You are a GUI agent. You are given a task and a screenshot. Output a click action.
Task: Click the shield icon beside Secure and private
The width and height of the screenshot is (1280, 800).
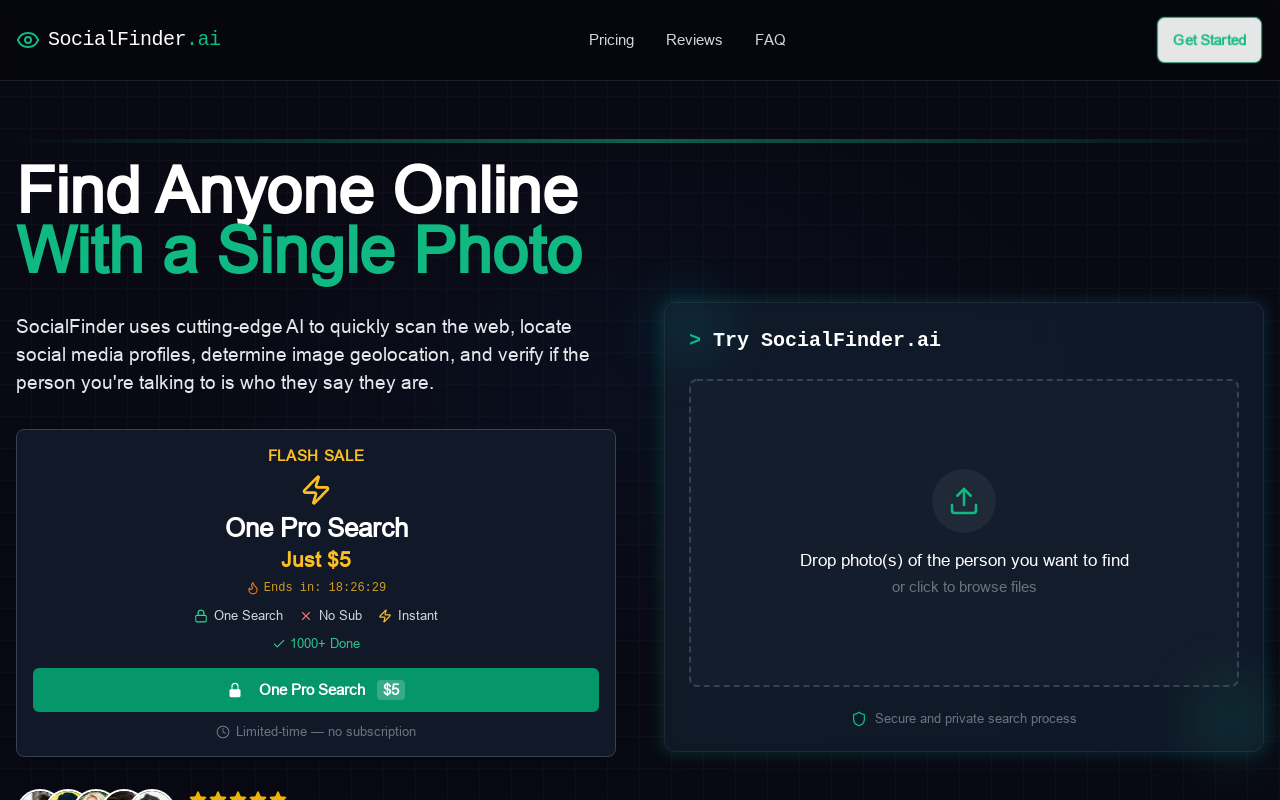pyautogui.click(x=859, y=719)
